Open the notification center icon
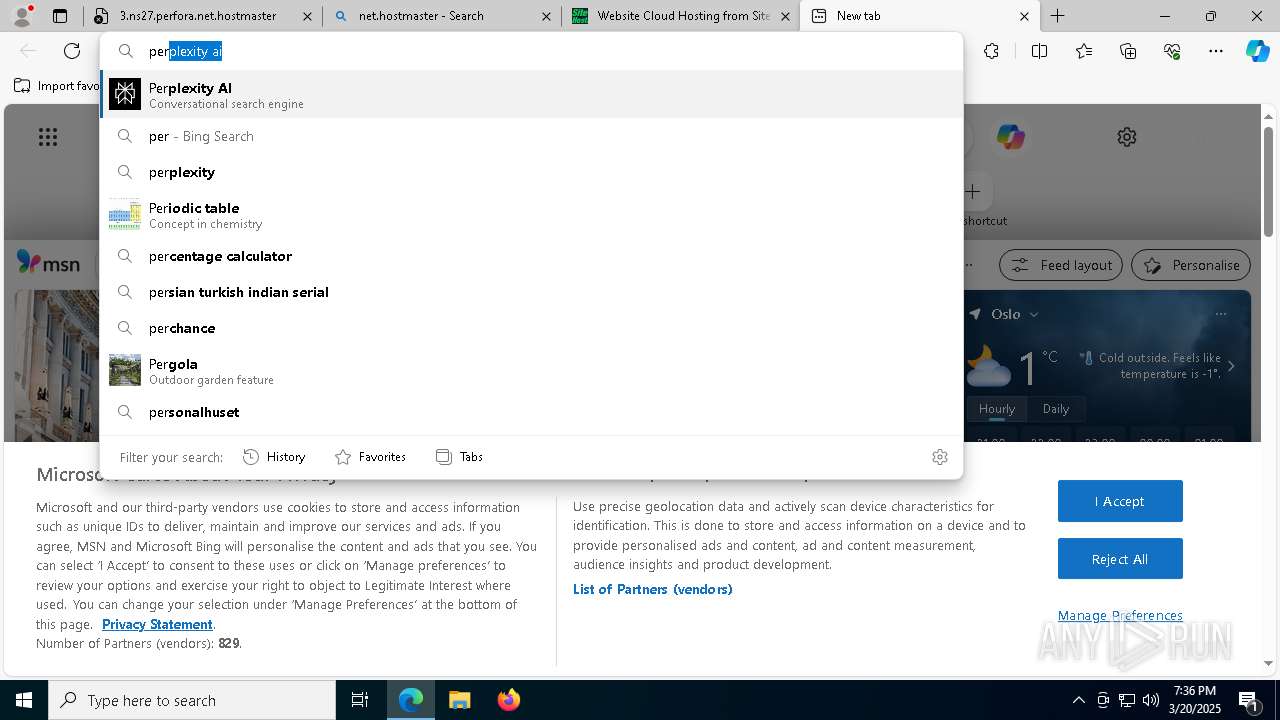This screenshot has height=720, width=1280. coord(1249,700)
